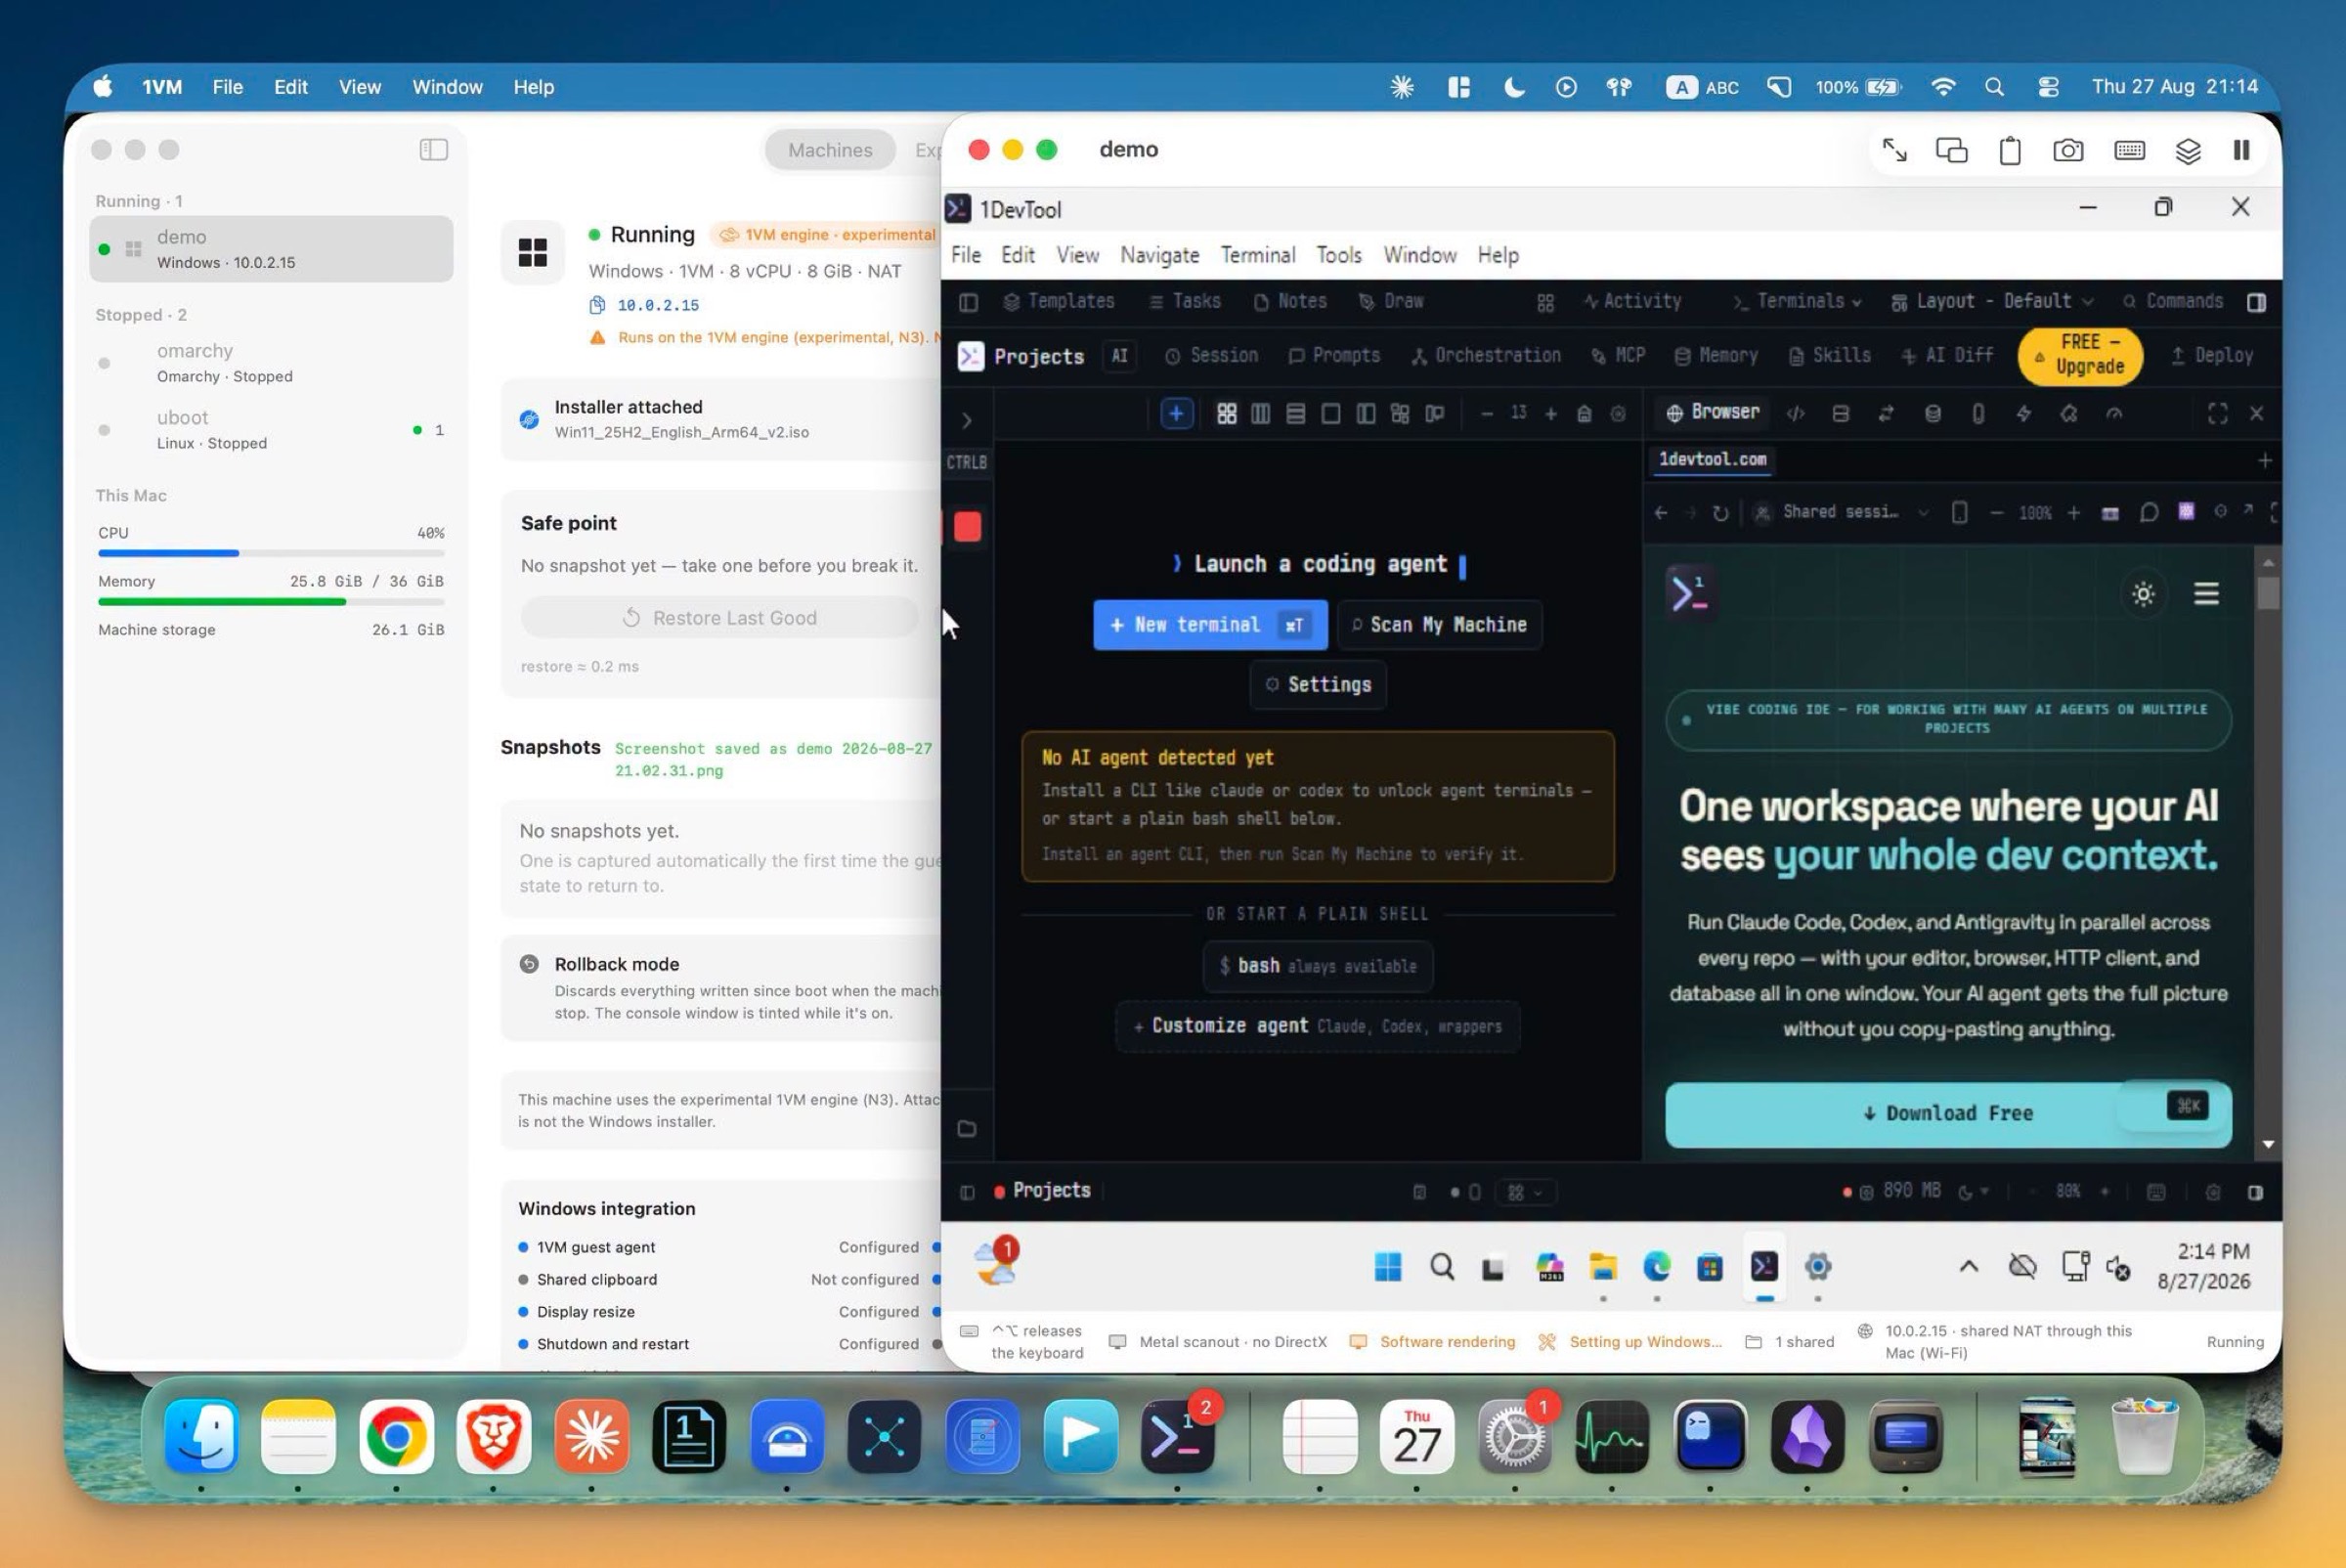The image size is (2346, 1568).
Task: Toggle the 1VM sidebar panel icon
Action: pyautogui.click(x=433, y=150)
